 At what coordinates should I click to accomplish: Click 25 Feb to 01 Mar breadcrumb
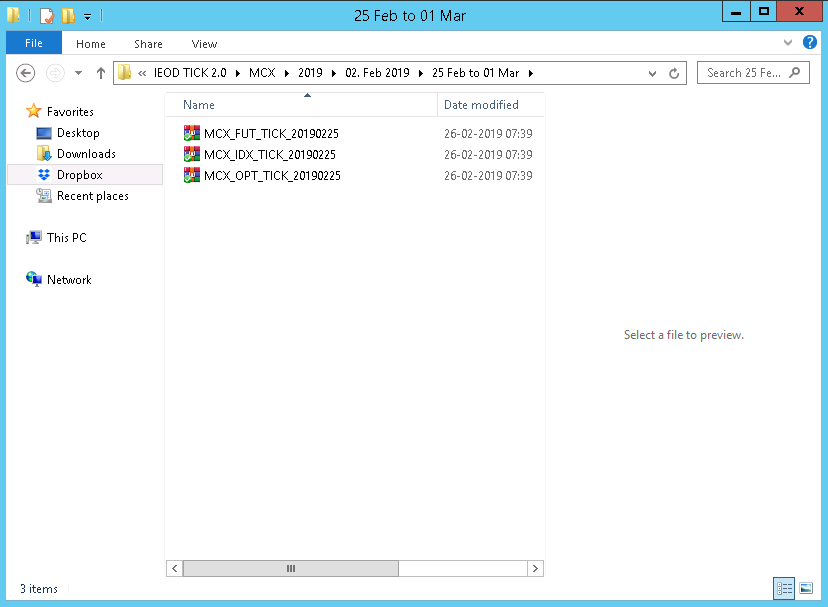(475, 73)
